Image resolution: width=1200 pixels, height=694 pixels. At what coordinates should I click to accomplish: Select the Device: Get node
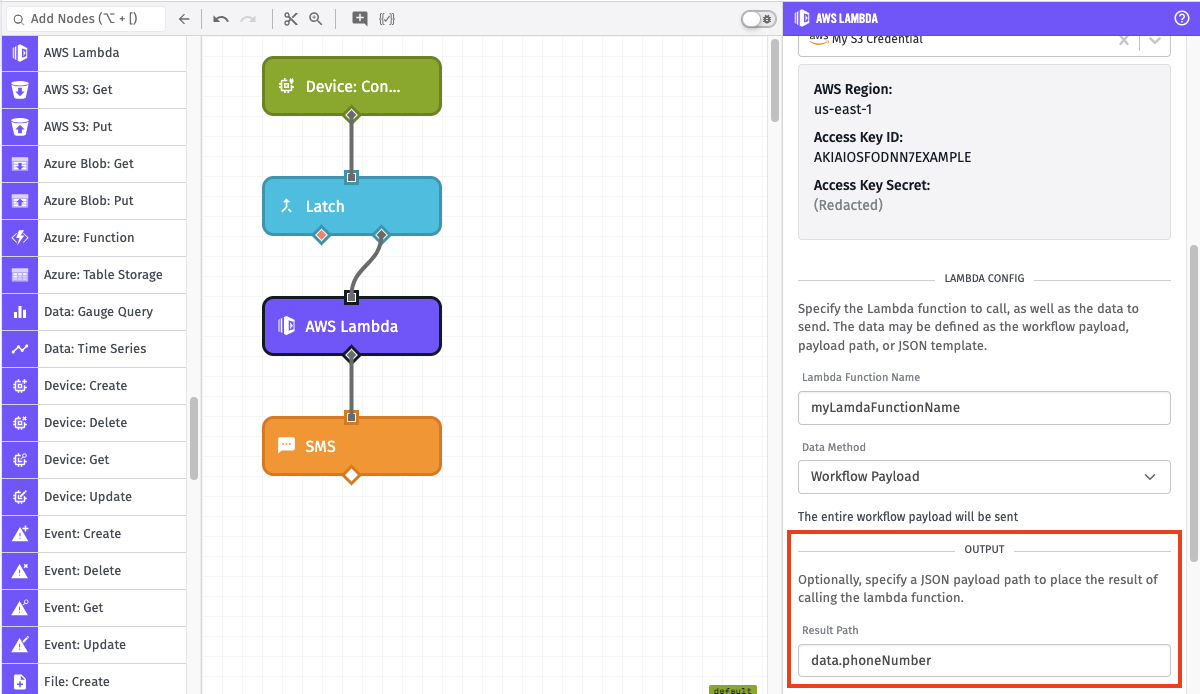point(94,460)
